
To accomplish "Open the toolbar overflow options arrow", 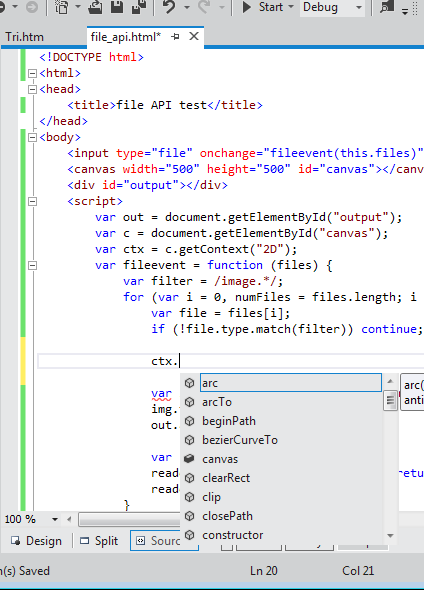I will point(405,11).
